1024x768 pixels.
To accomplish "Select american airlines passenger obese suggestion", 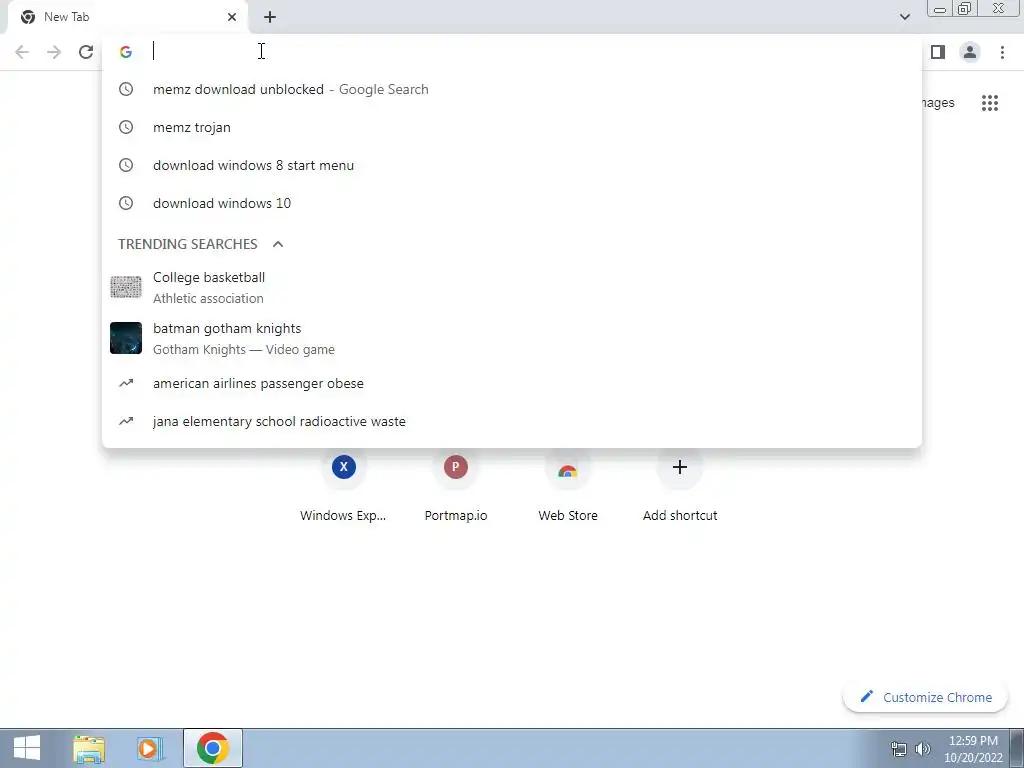I will pyautogui.click(x=512, y=383).
